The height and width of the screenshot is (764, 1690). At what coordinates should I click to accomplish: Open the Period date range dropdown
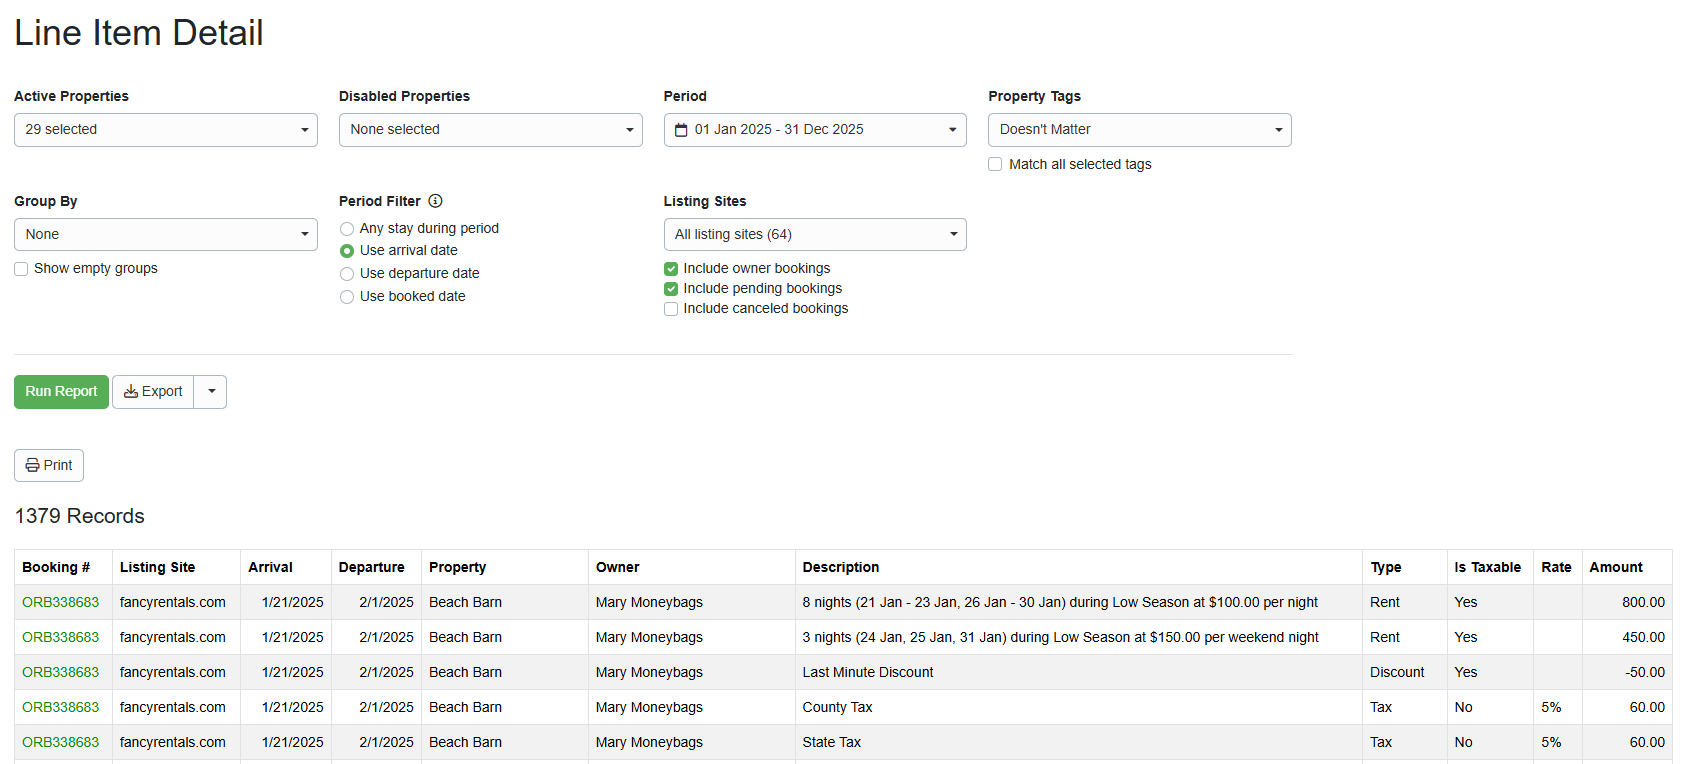point(815,130)
